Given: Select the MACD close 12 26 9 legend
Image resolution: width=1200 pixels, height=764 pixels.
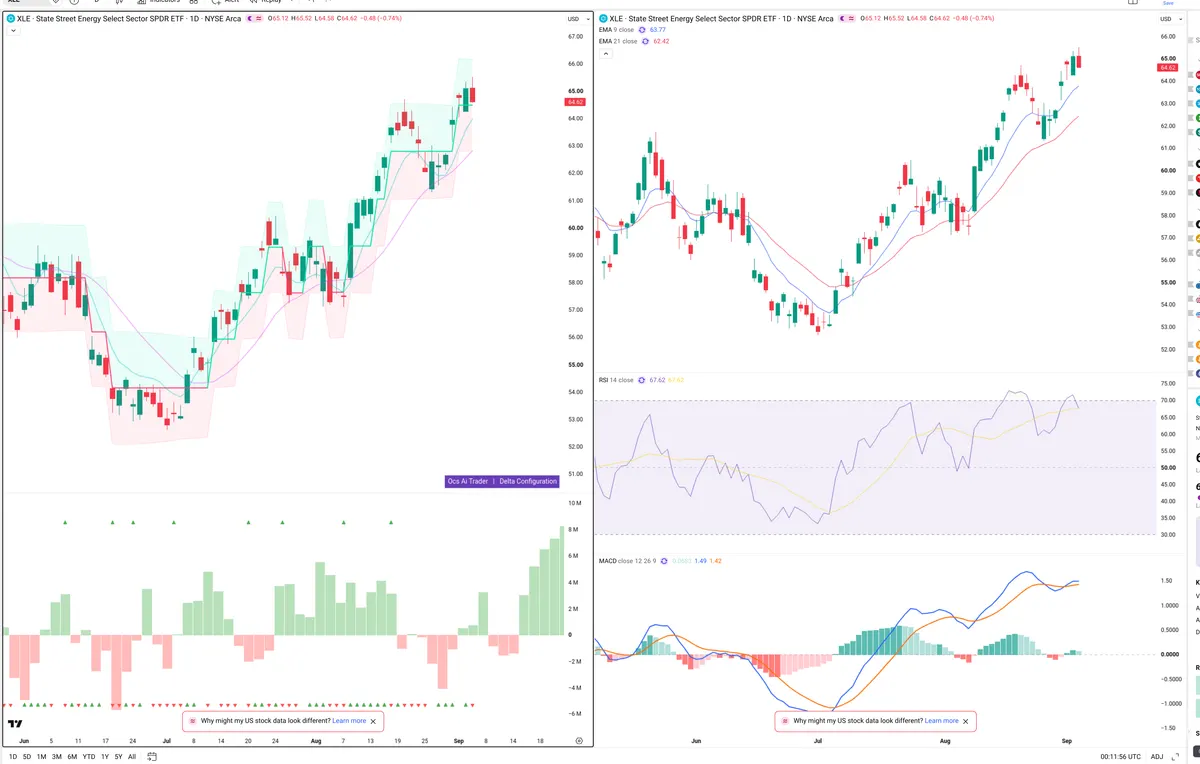Looking at the screenshot, I should point(626,561).
